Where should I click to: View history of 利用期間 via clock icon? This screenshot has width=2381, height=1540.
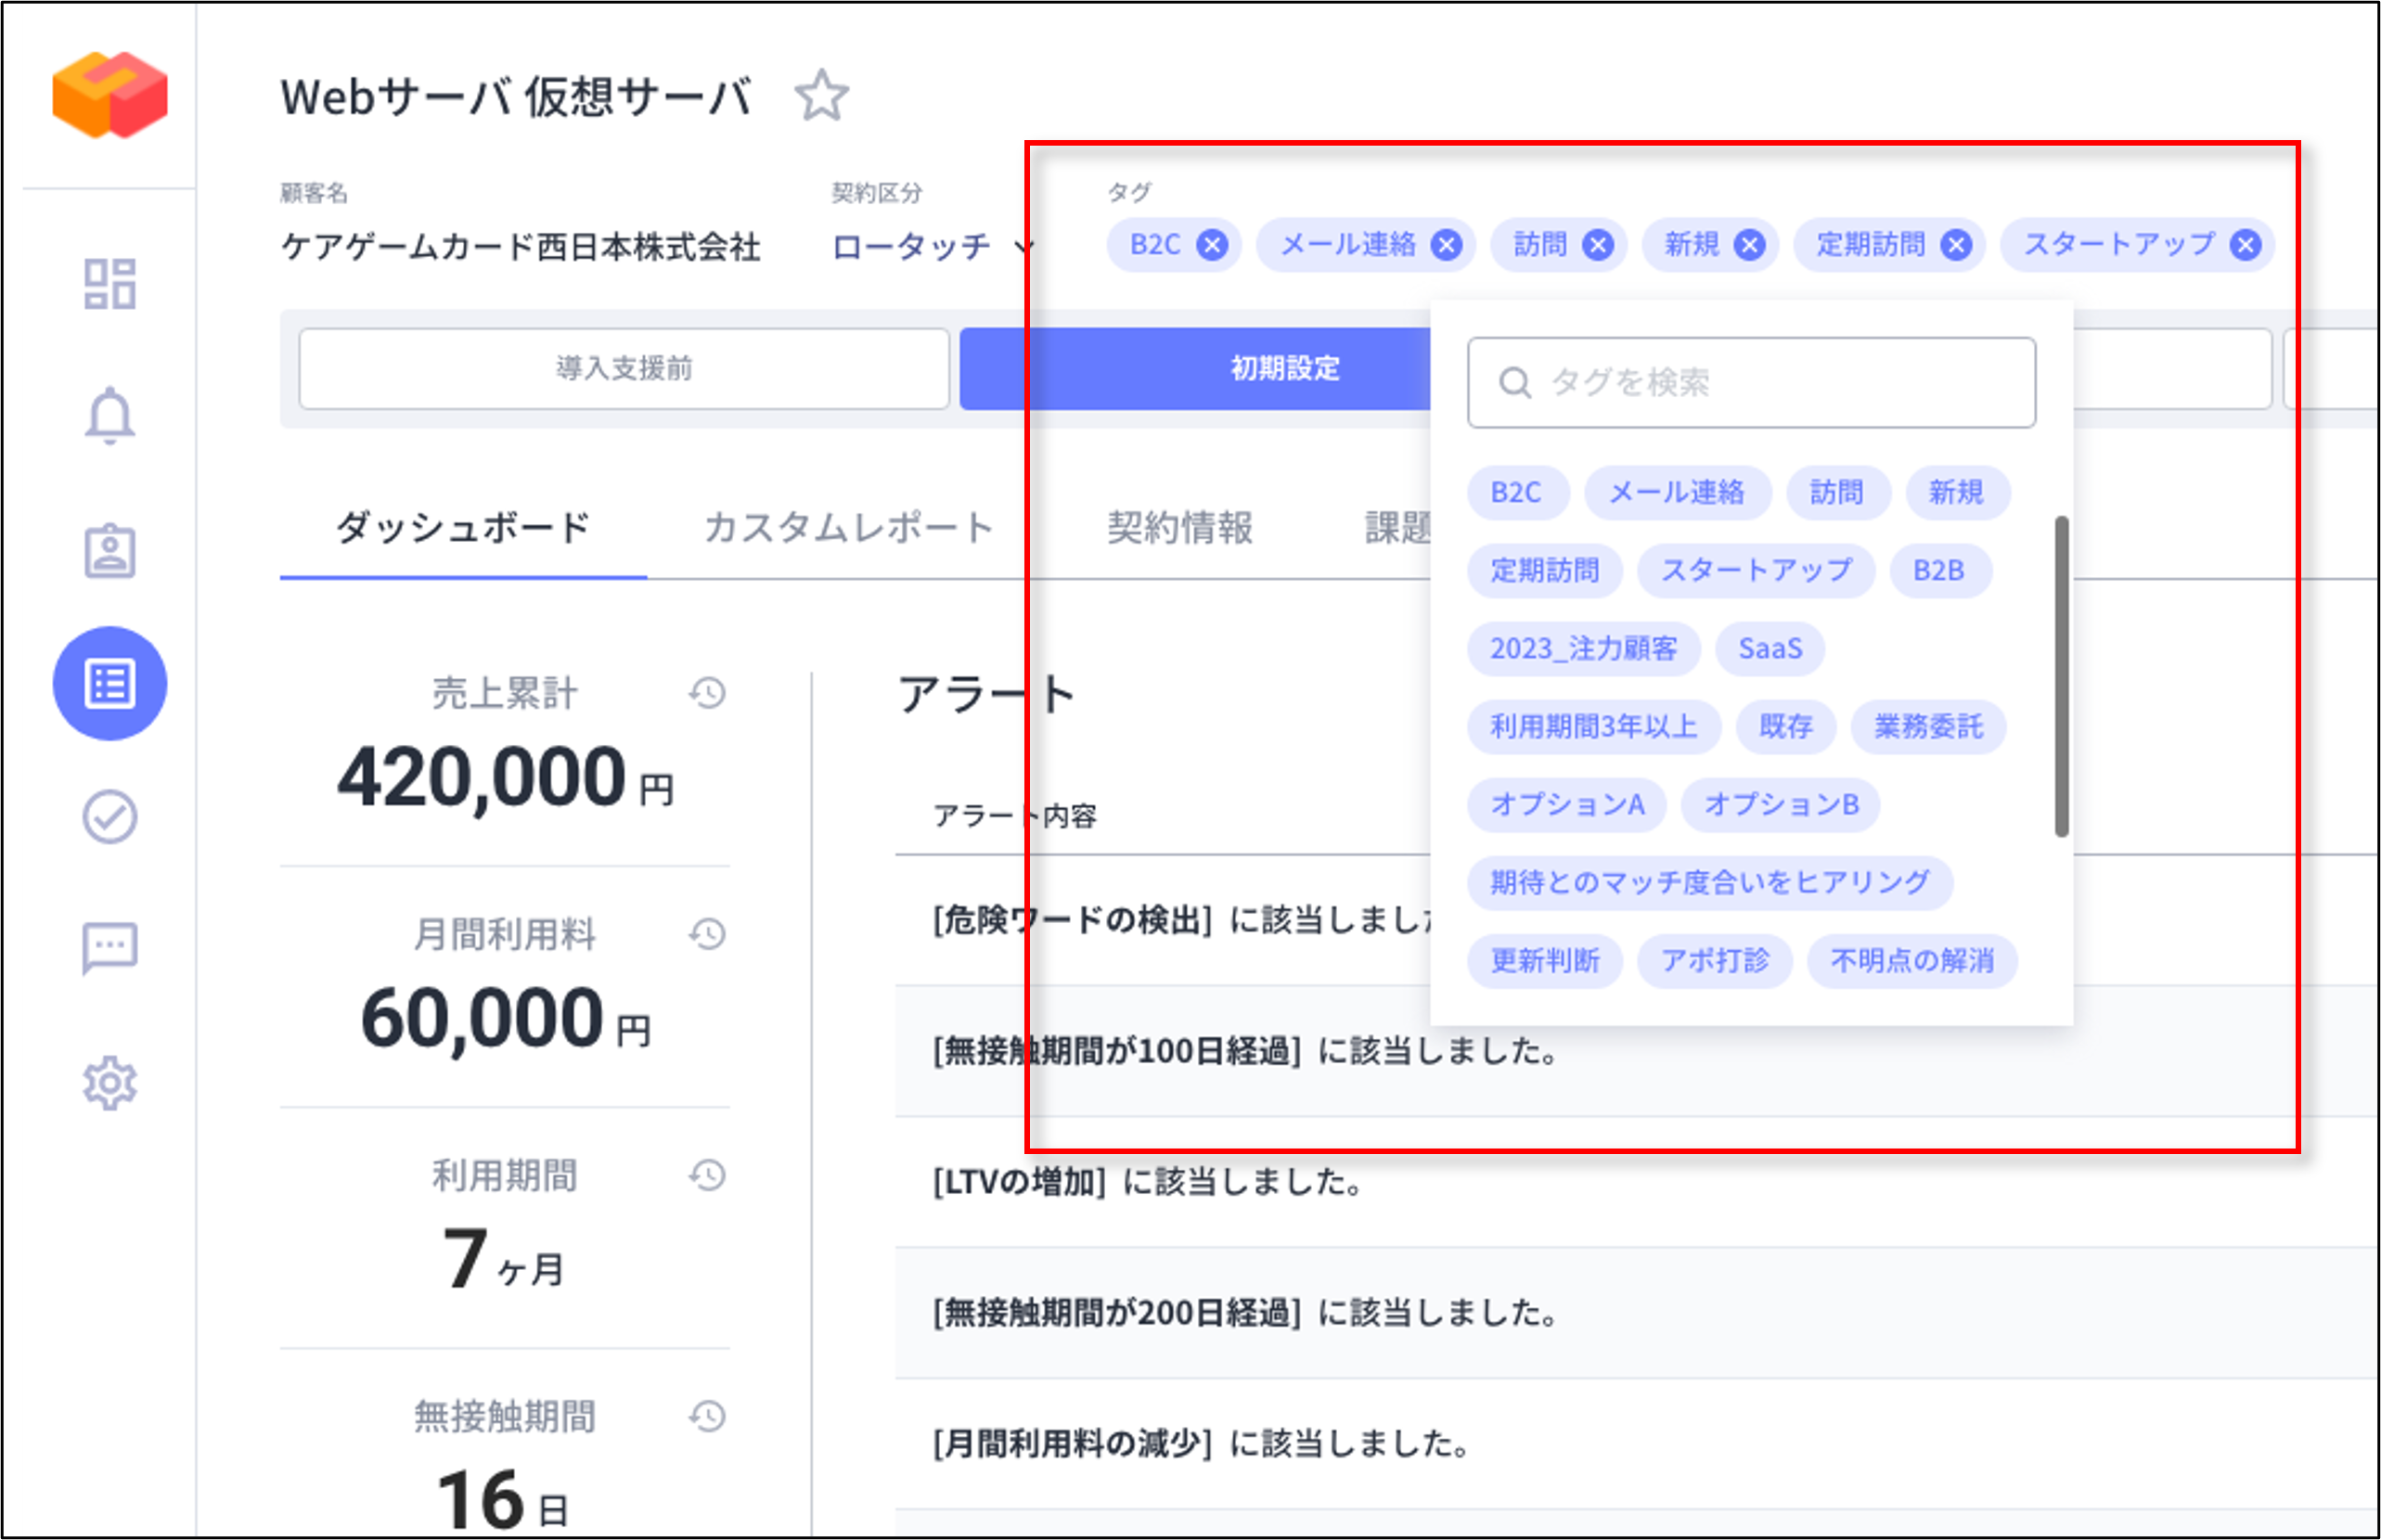(707, 1175)
